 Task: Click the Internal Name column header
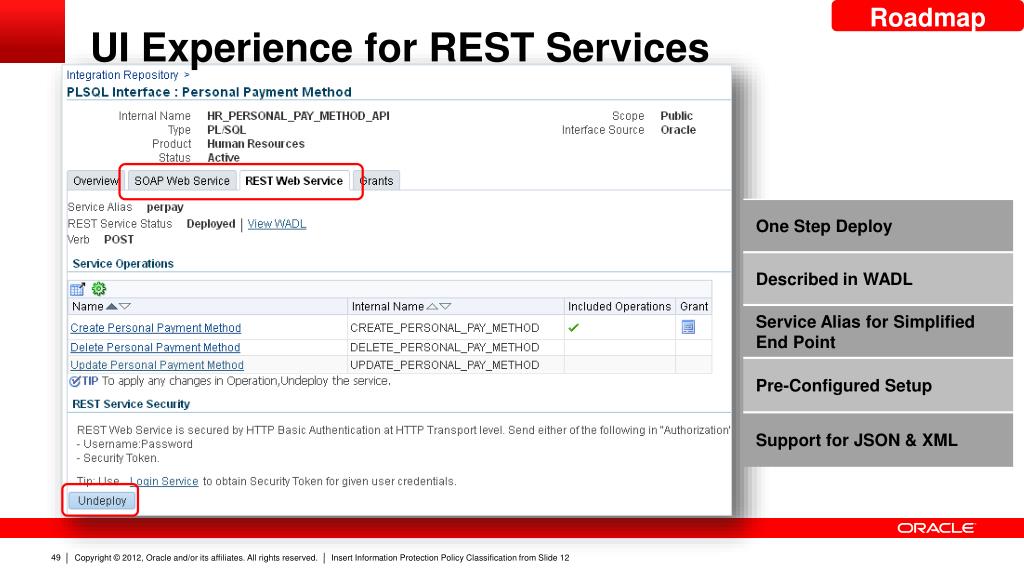pos(388,306)
